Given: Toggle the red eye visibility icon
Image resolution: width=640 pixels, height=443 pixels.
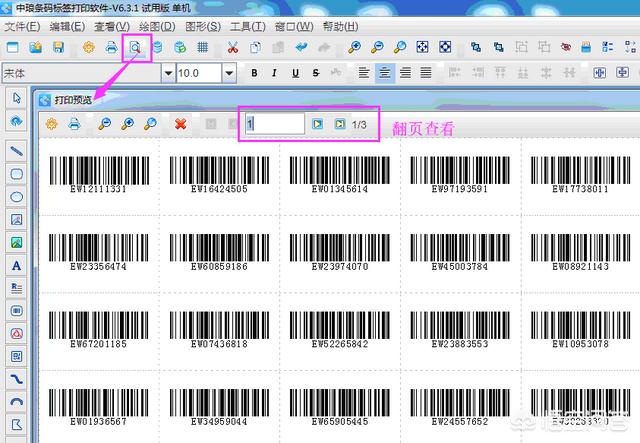Looking at the screenshot, I should tap(566, 47).
